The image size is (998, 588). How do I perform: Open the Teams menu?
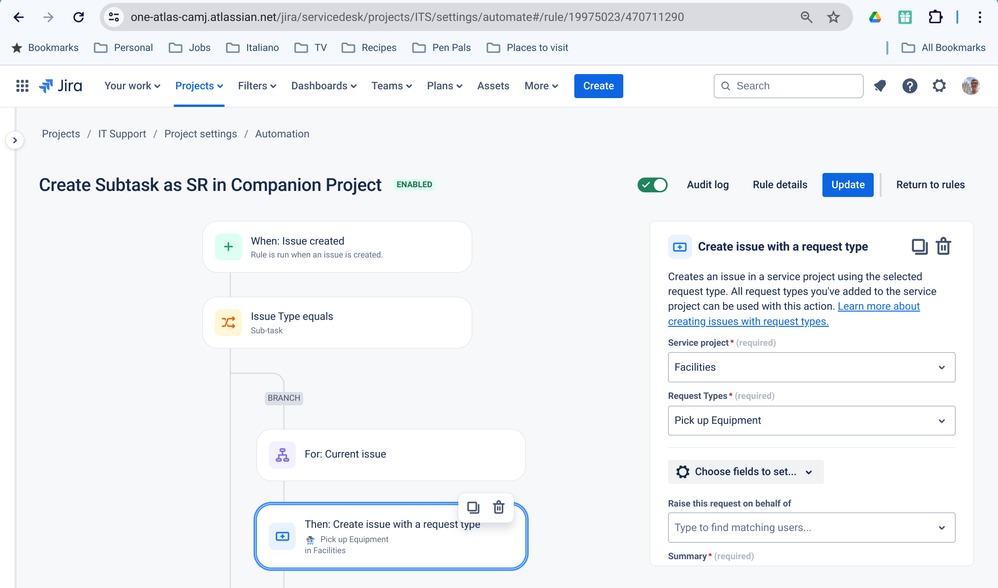pos(391,86)
